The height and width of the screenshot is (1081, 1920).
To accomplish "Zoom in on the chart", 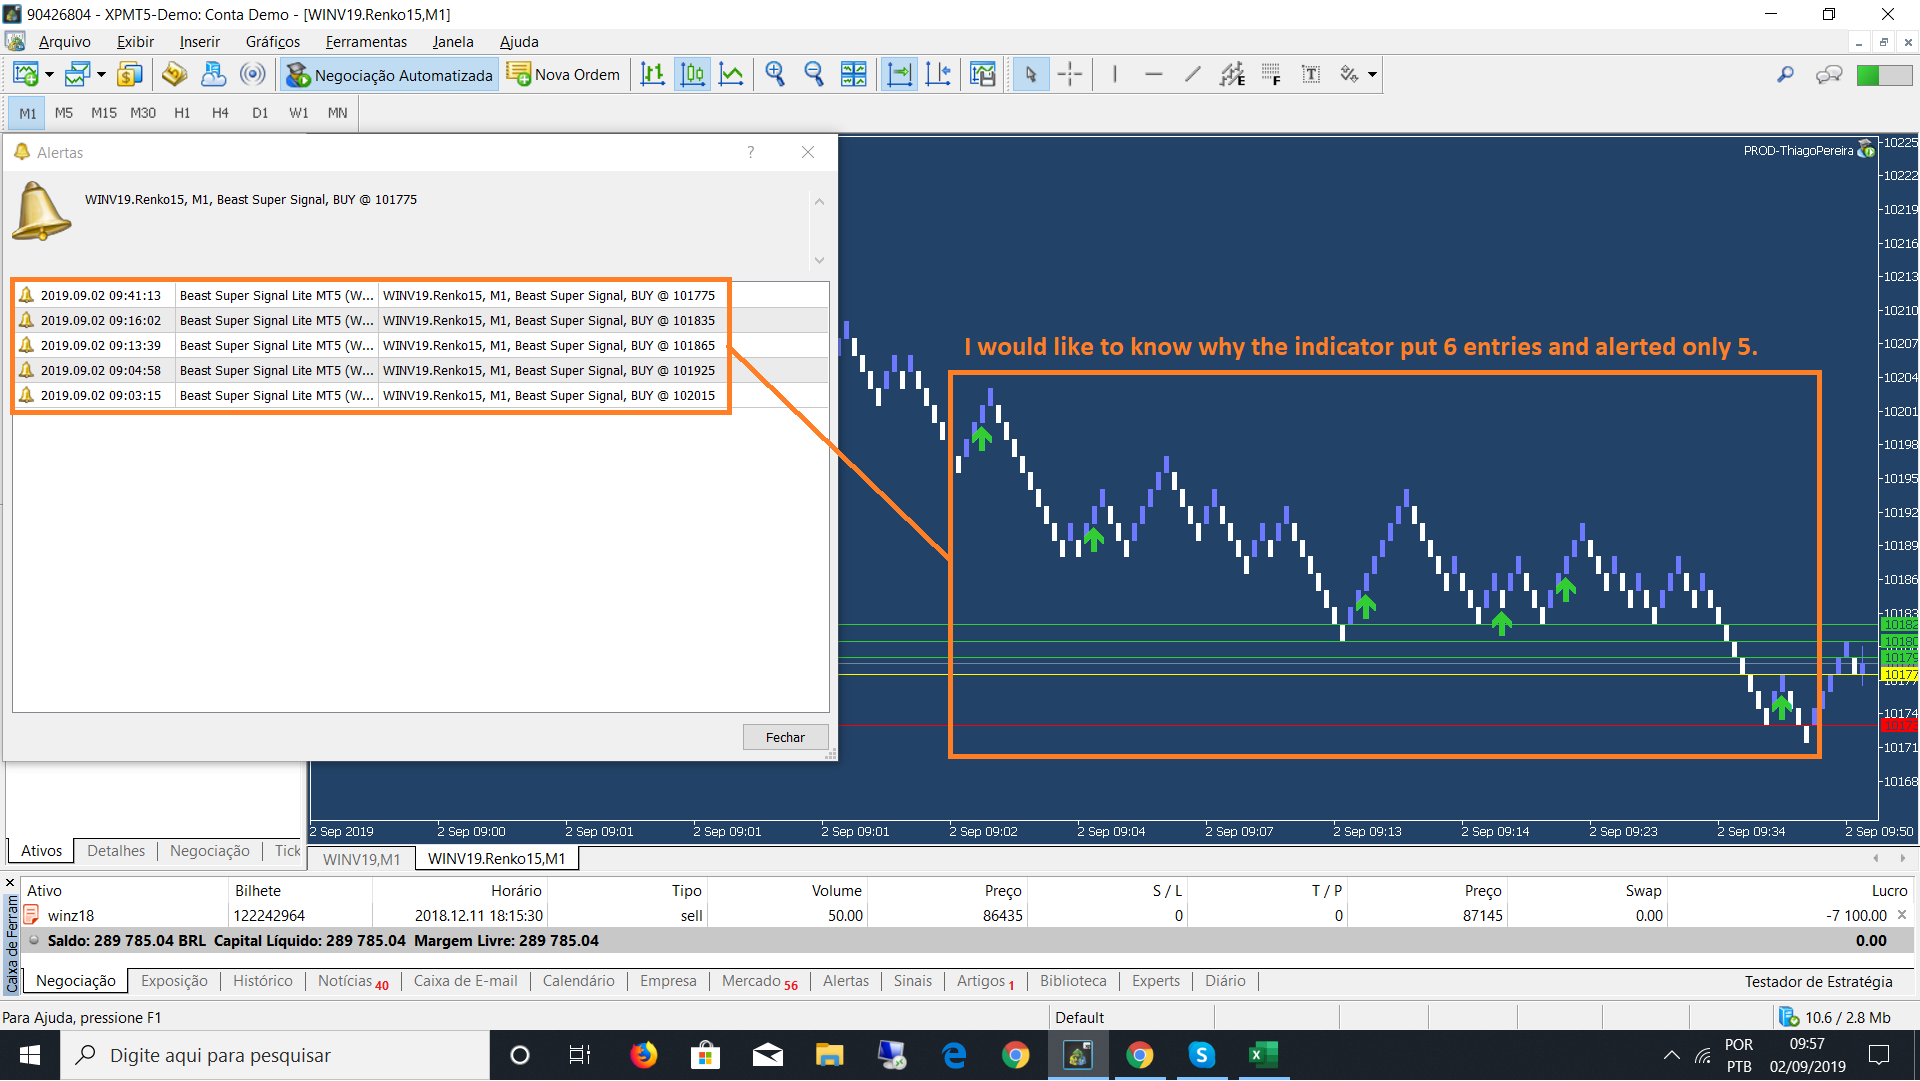I will point(775,75).
